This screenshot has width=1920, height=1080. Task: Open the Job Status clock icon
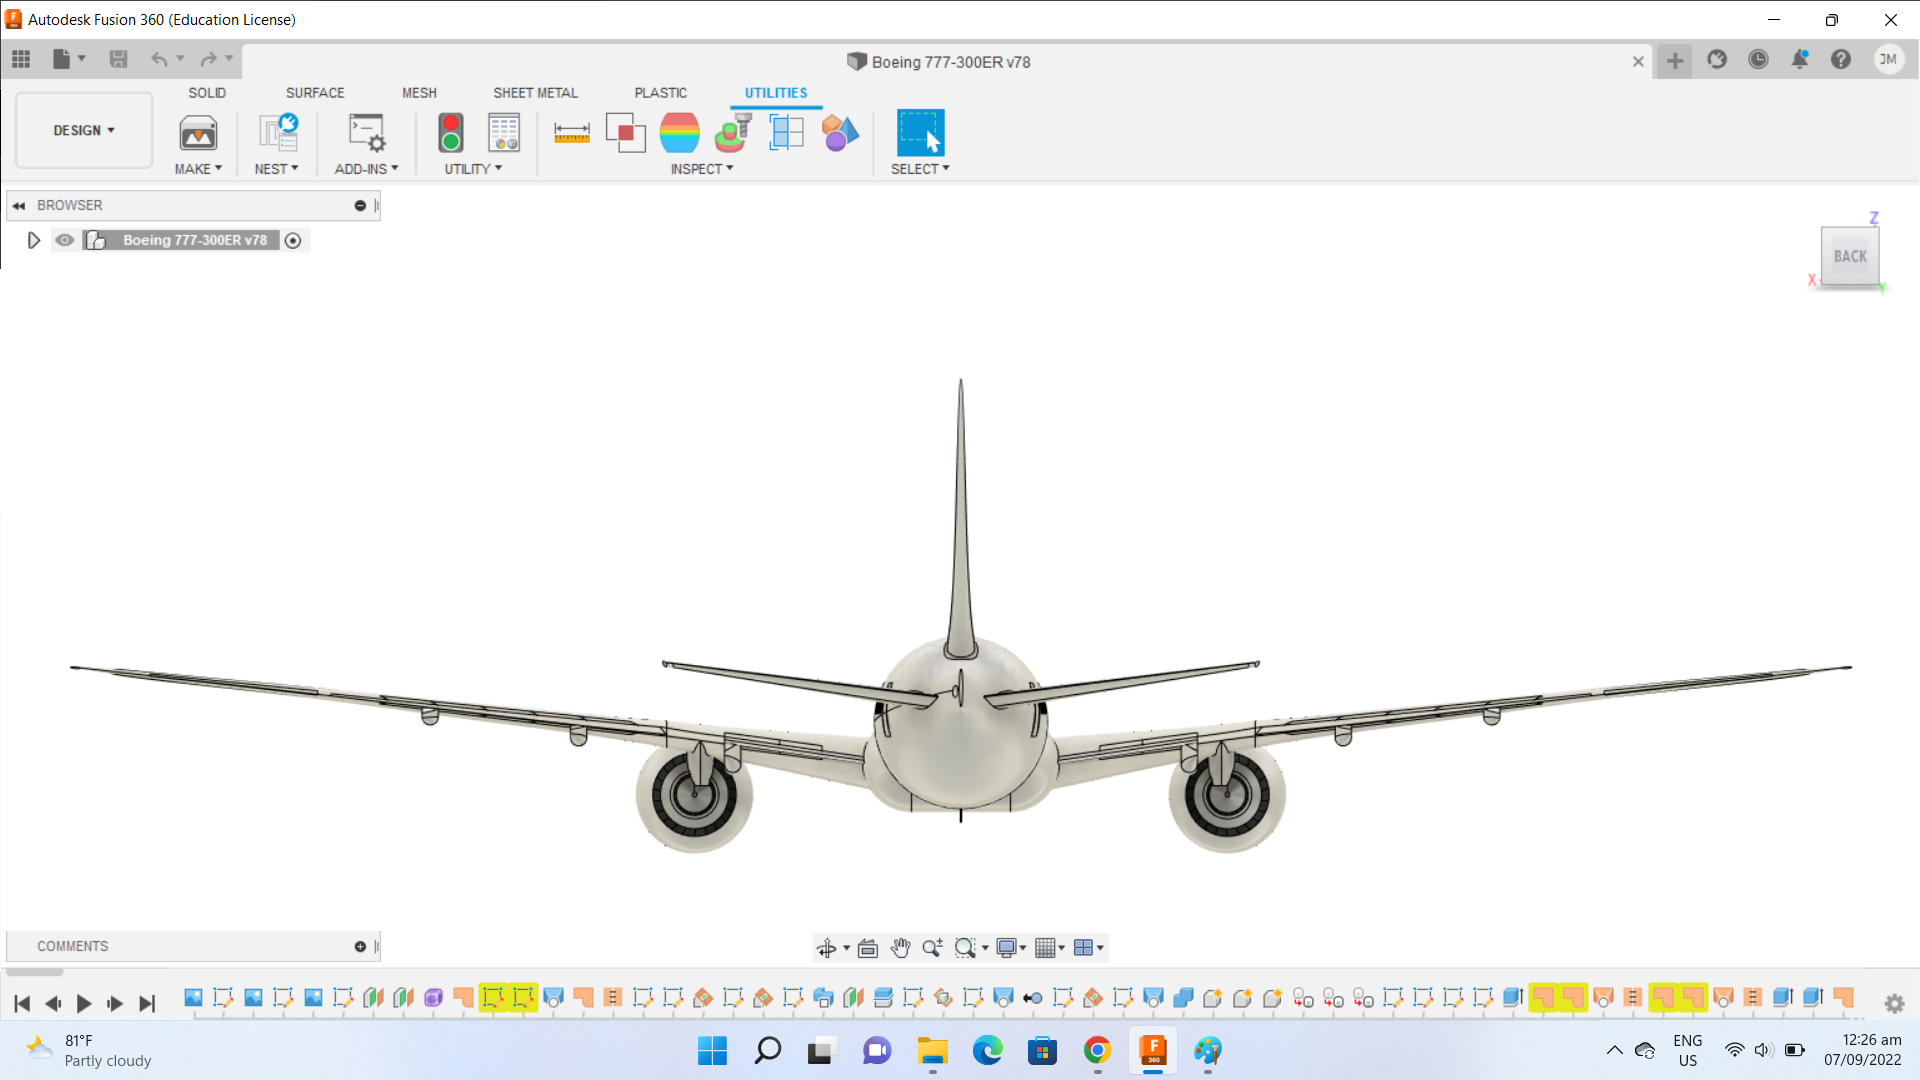[x=1758, y=60]
